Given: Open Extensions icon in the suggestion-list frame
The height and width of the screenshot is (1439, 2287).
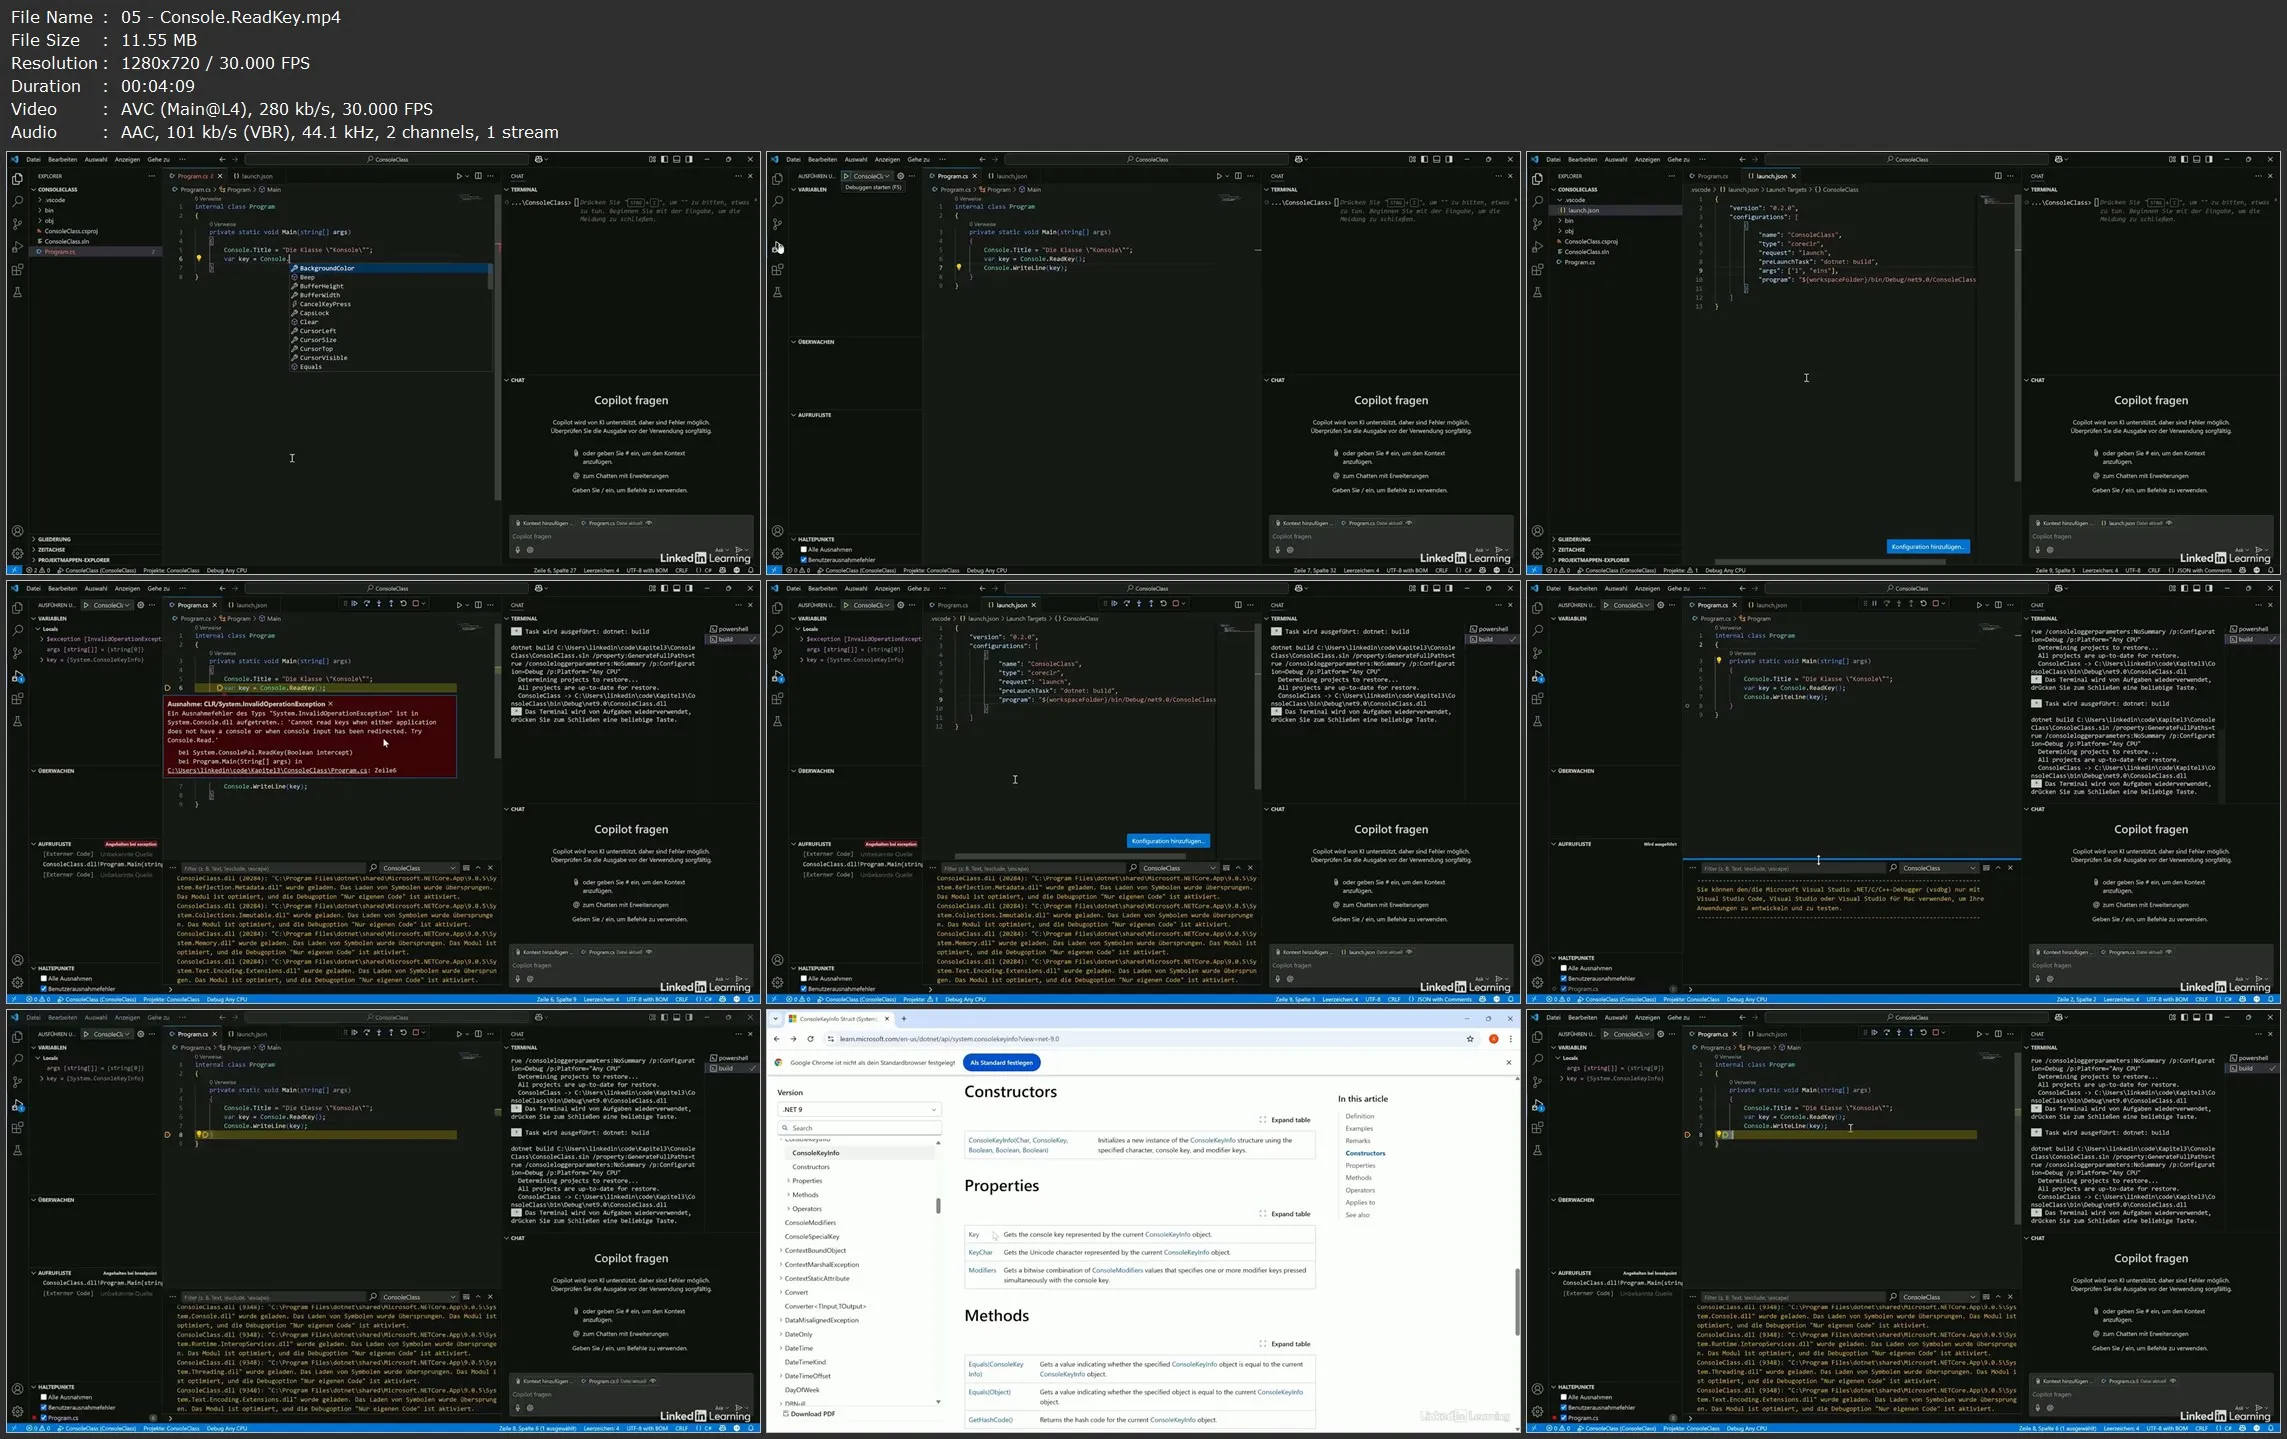Looking at the screenshot, I should tap(17, 270).
